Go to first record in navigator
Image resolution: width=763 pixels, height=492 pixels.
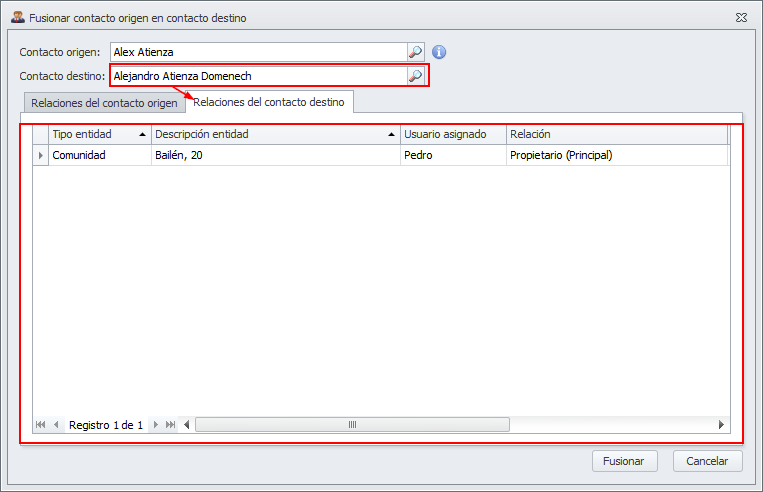click(x=41, y=425)
